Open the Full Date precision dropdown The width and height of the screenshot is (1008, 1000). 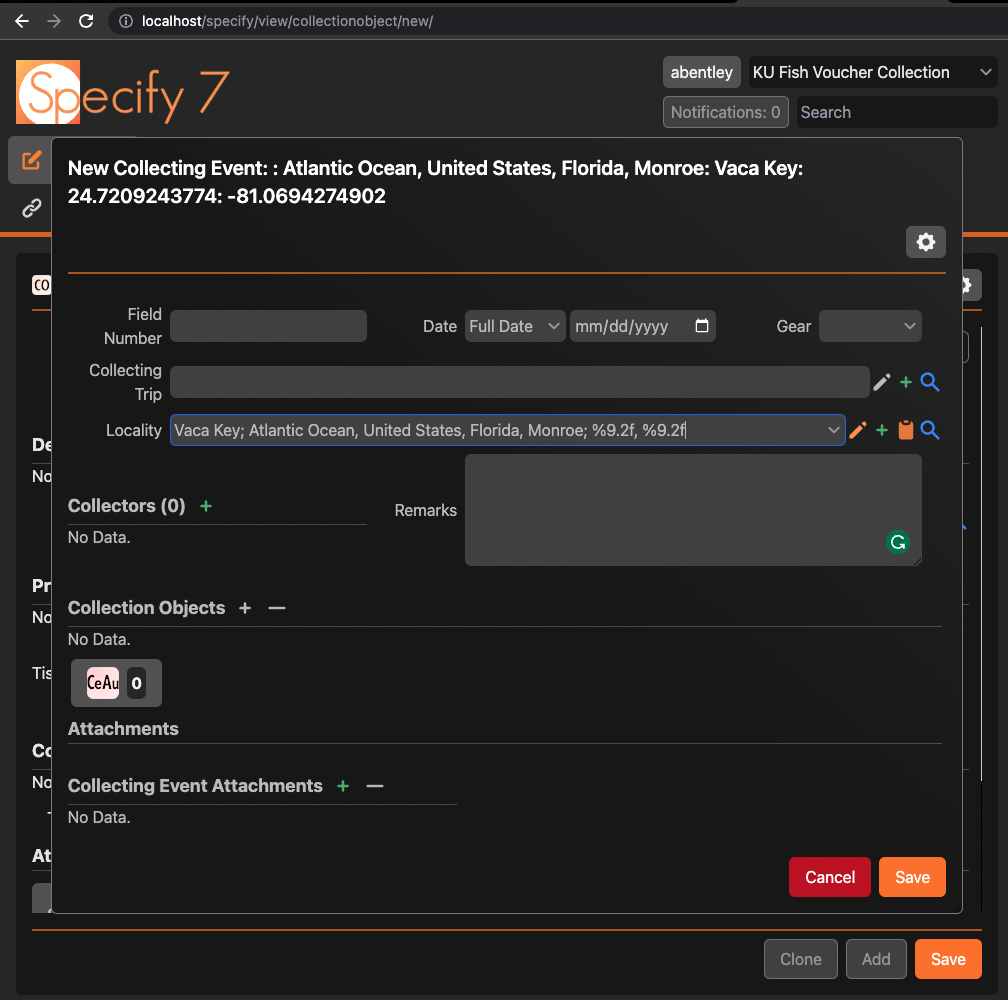click(x=515, y=325)
